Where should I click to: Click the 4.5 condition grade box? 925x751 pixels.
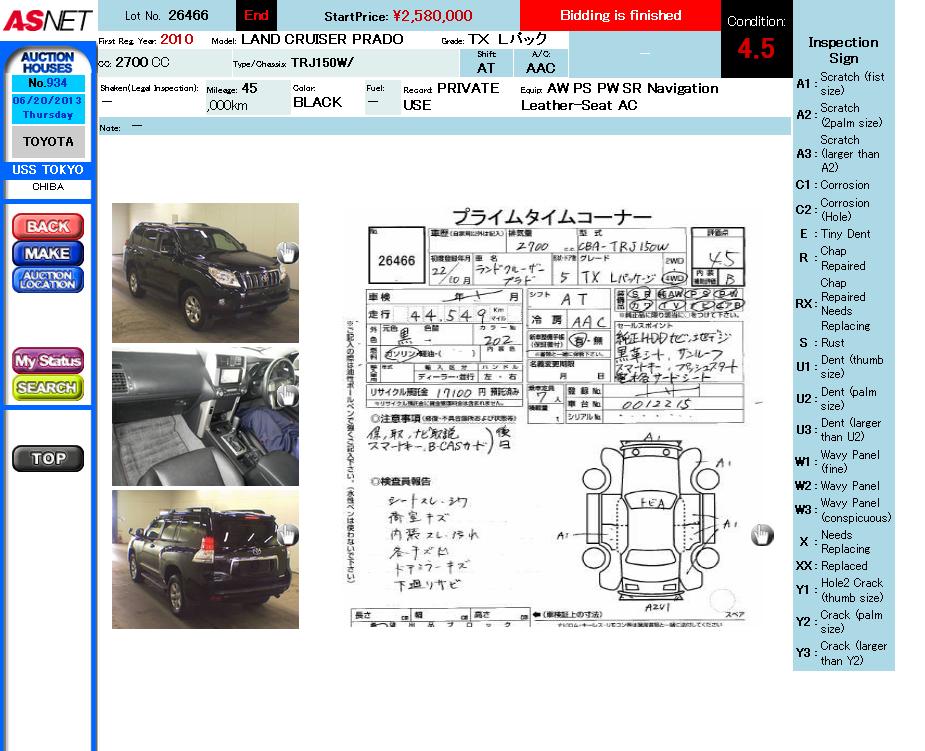(x=756, y=48)
